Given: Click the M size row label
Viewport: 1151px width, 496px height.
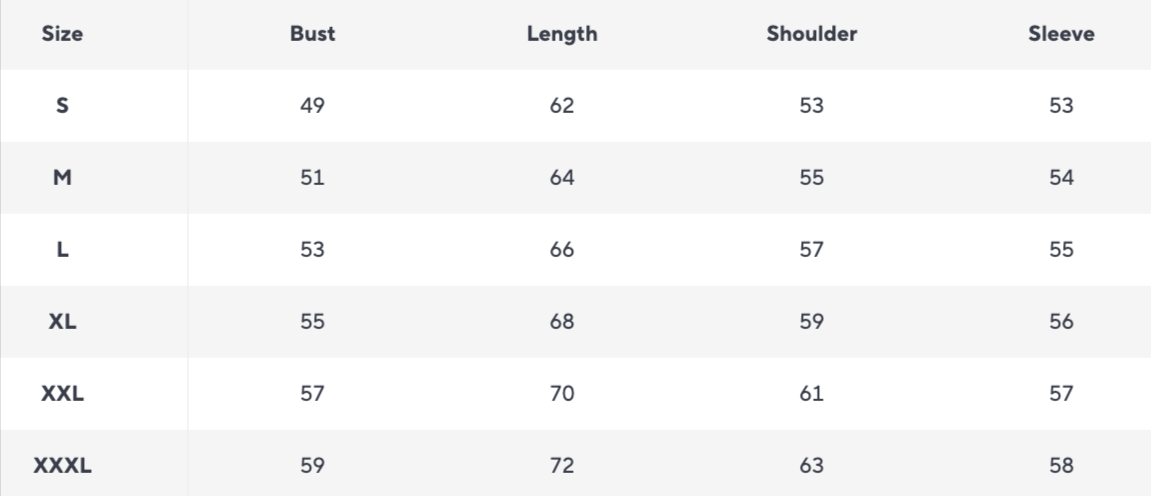Looking at the screenshot, I should point(62,178).
